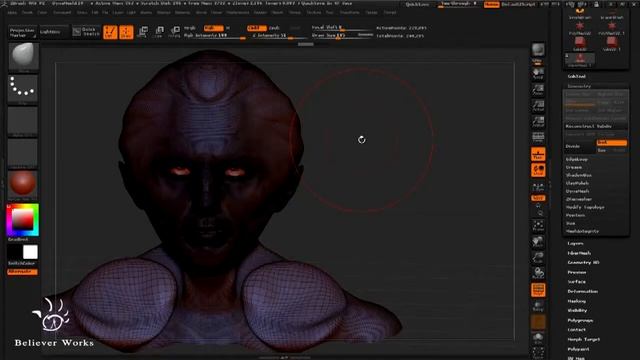640x360 pixels.
Task: Open the Brush menu
Action: click(27, 13)
